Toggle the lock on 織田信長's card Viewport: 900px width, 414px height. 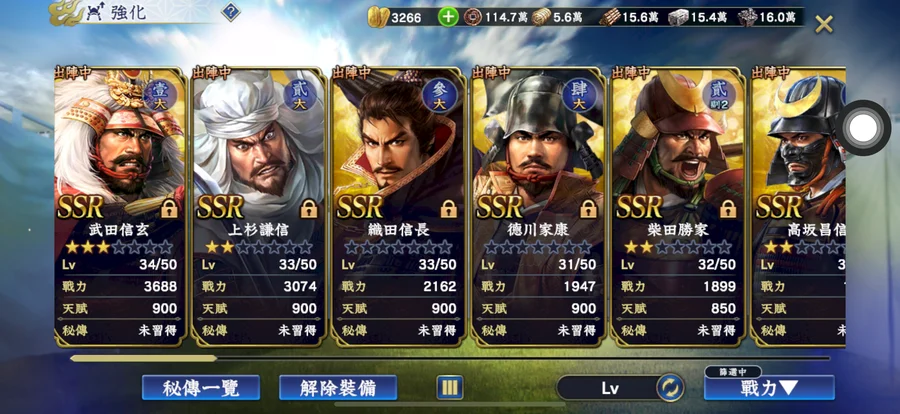(x=448, y=208)
